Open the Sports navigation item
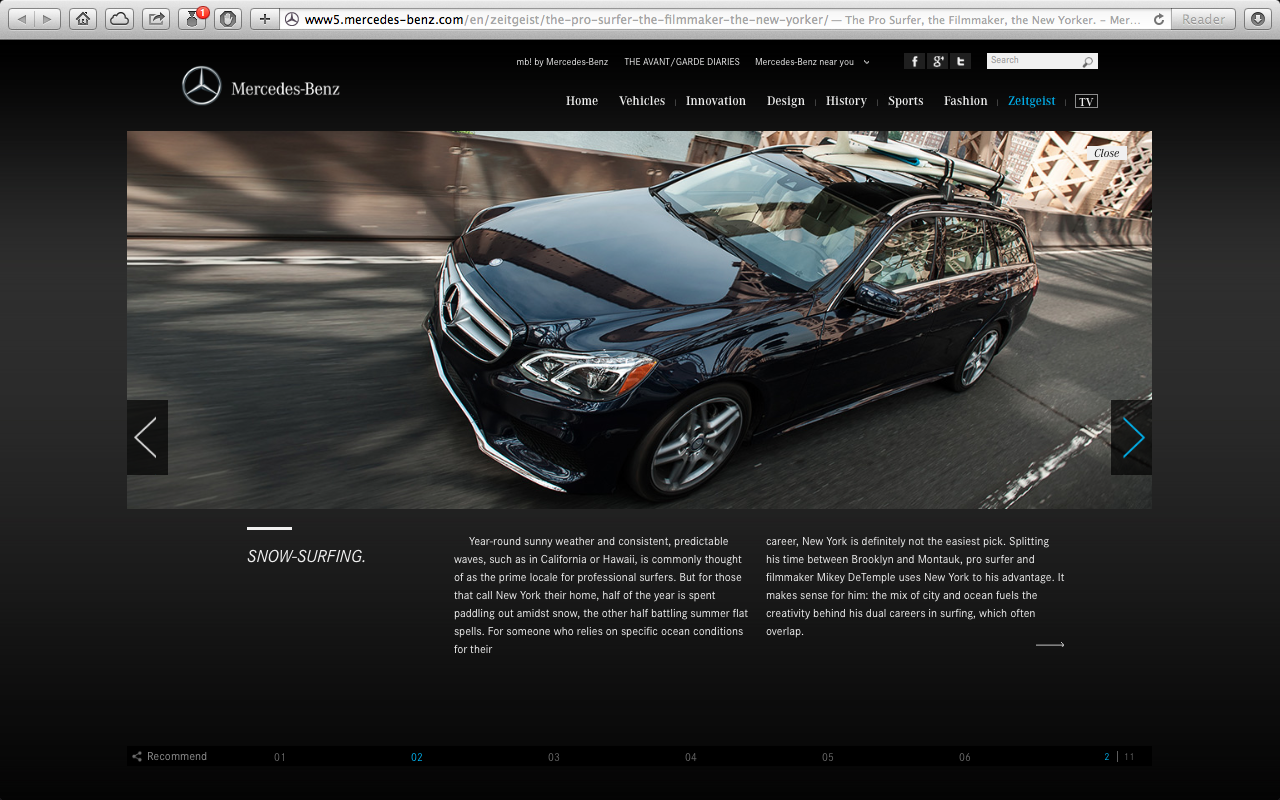 click(x=906, y=101)
